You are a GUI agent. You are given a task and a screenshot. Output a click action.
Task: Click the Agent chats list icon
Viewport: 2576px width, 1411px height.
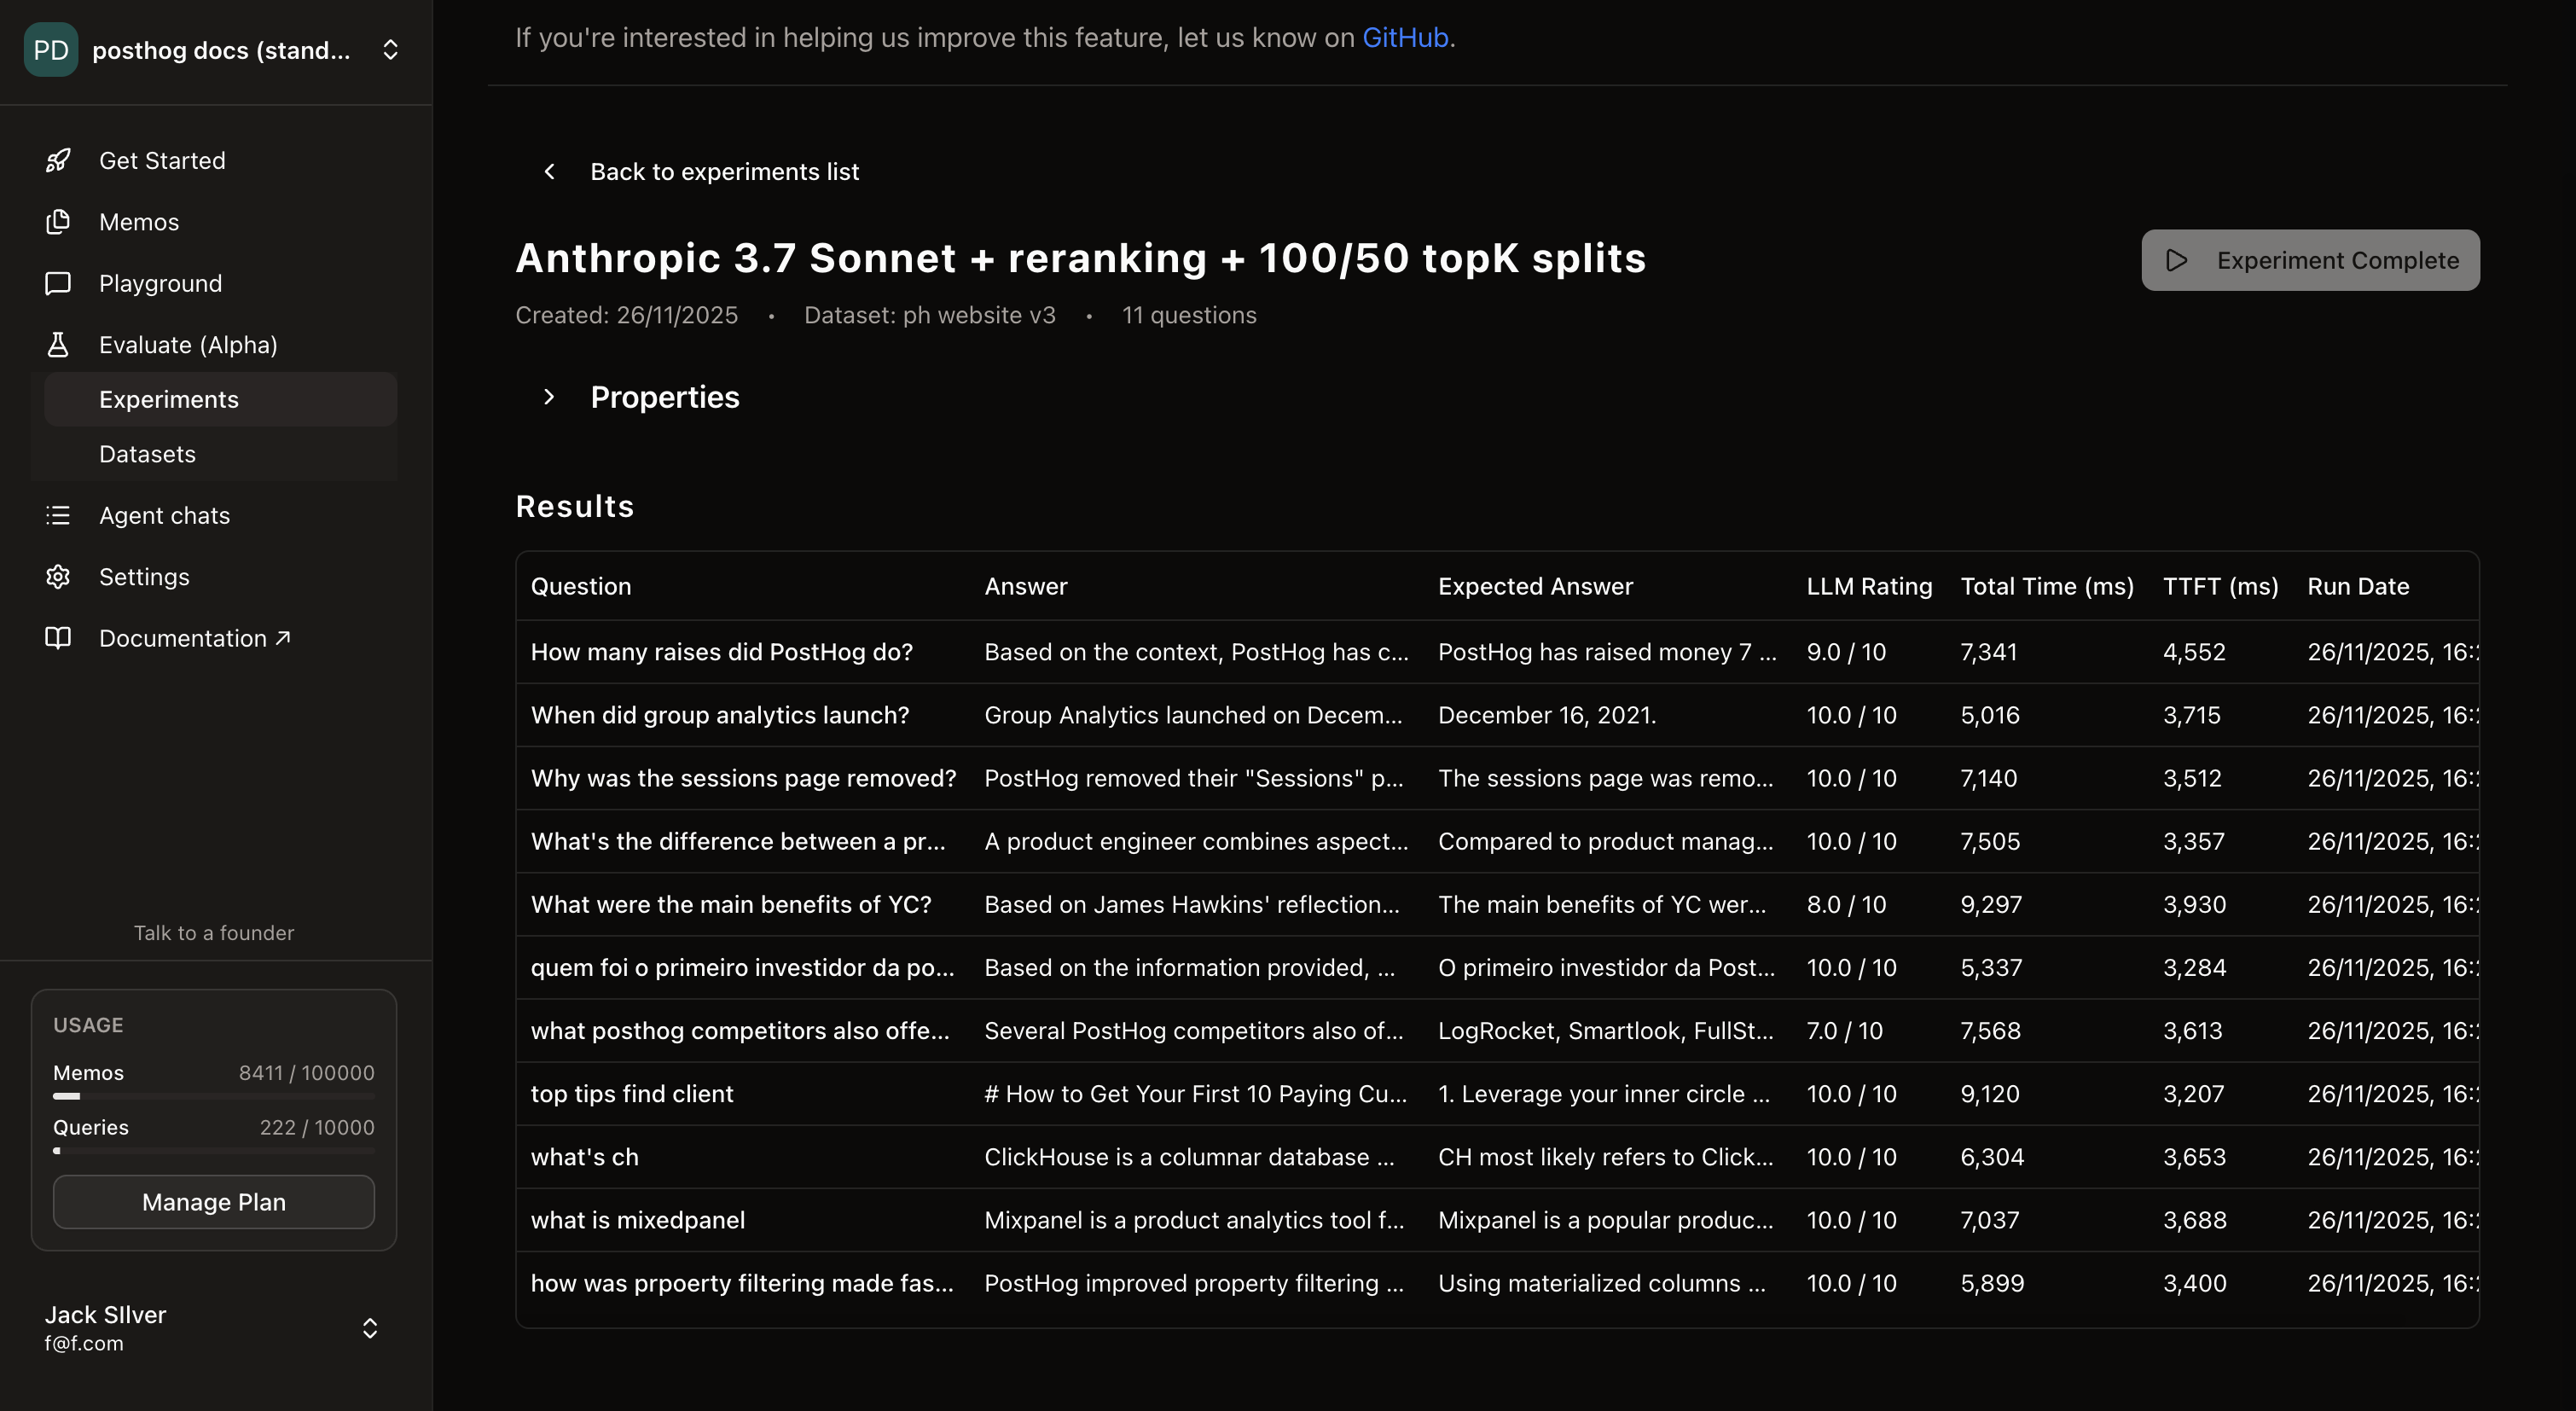(x=58, y=515)
